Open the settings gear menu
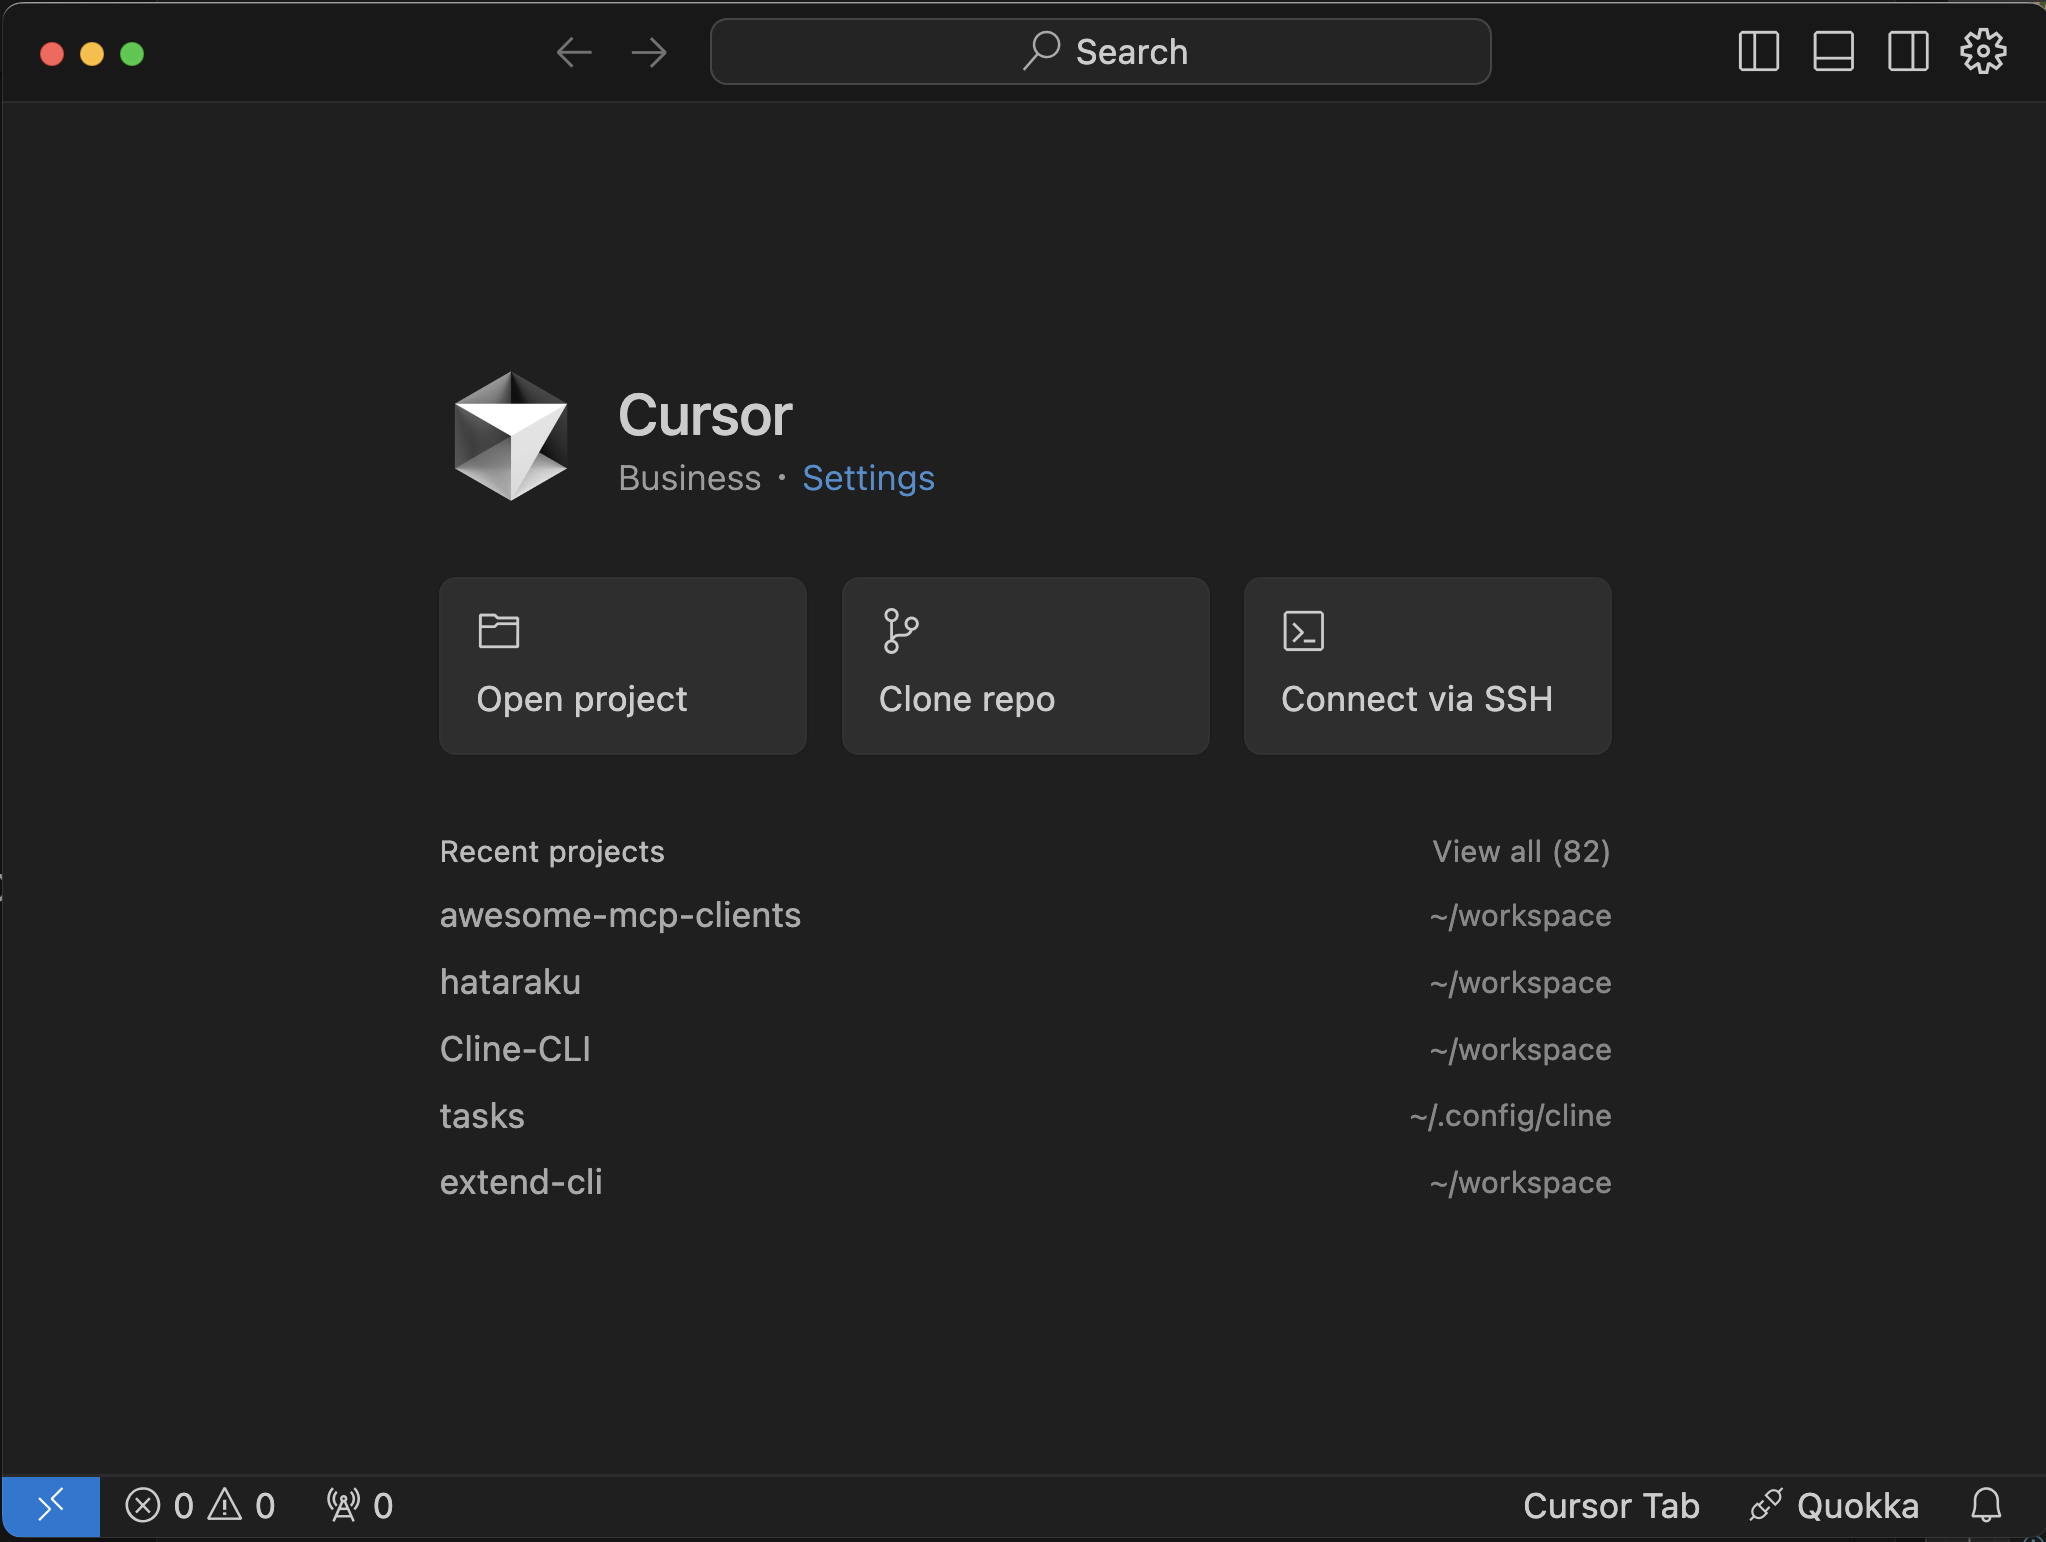The height and width of the screenshot is (1542, 2046). [1982, 52]
